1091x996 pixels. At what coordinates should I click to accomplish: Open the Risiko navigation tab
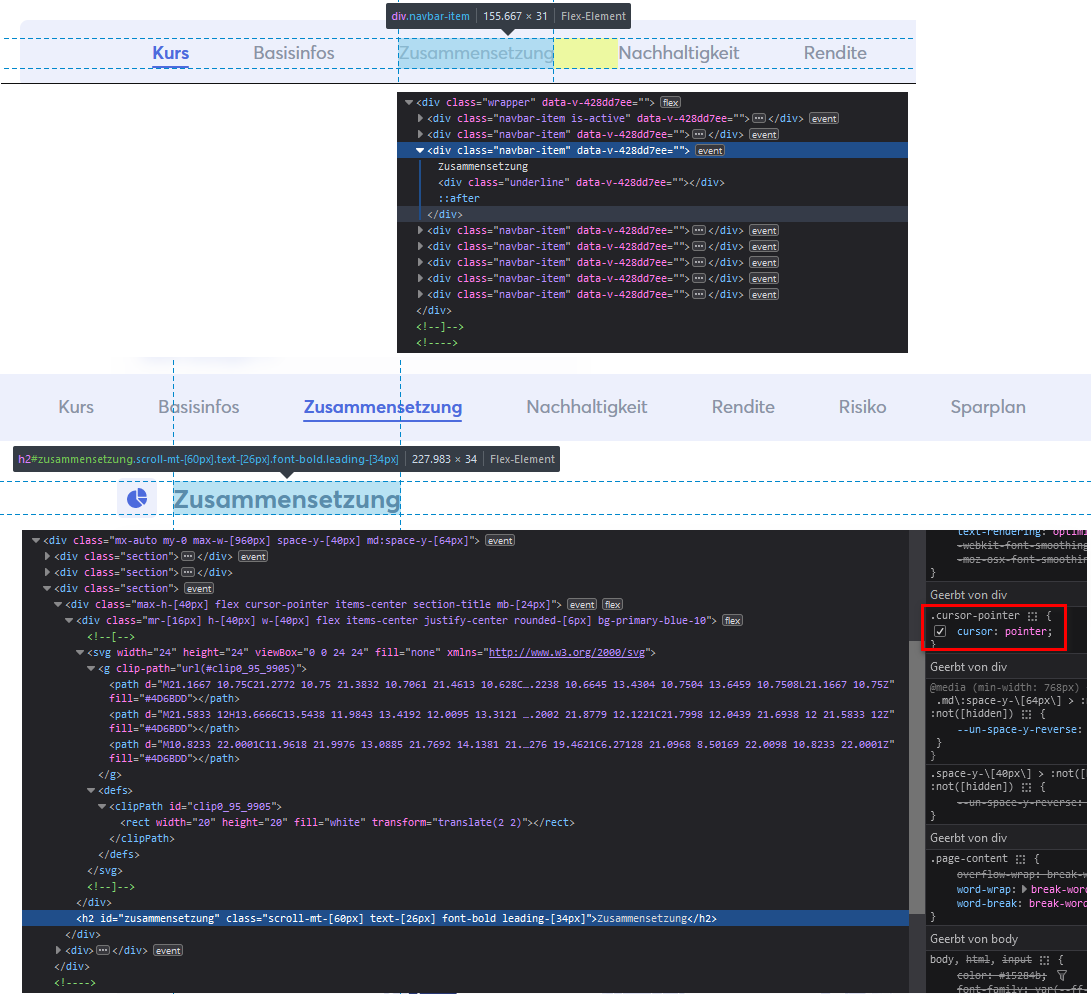click(862, 407)
